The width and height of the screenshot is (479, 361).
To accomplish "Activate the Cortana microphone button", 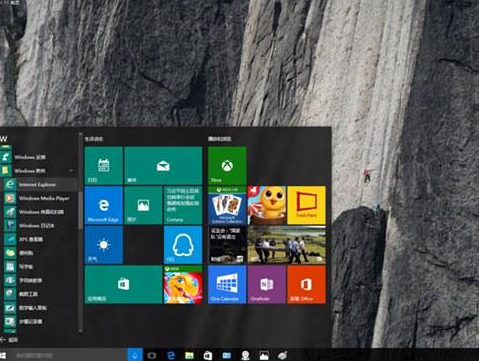I will (x=135, y=355).
